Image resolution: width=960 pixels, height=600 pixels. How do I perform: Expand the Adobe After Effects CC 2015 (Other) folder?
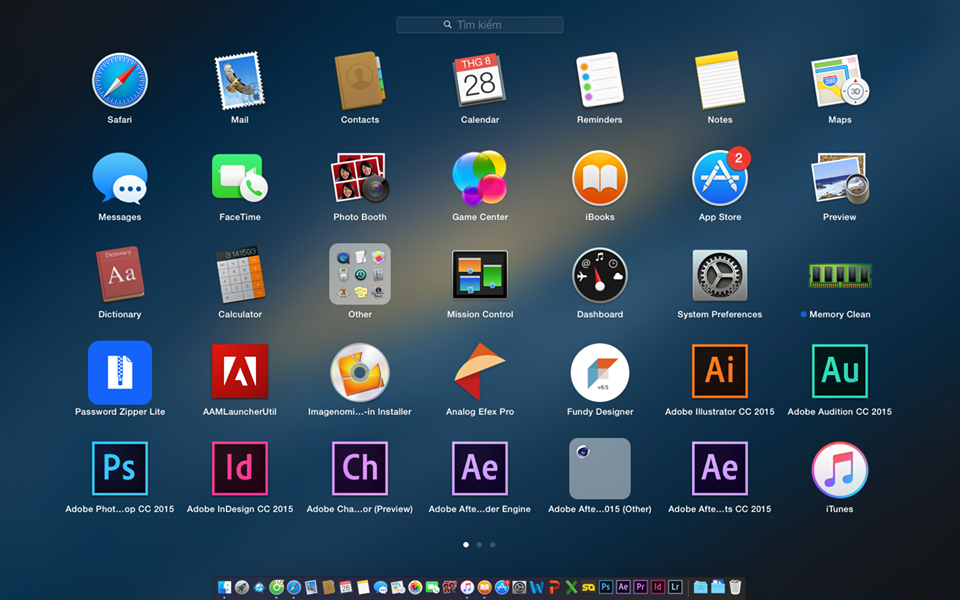600,468
